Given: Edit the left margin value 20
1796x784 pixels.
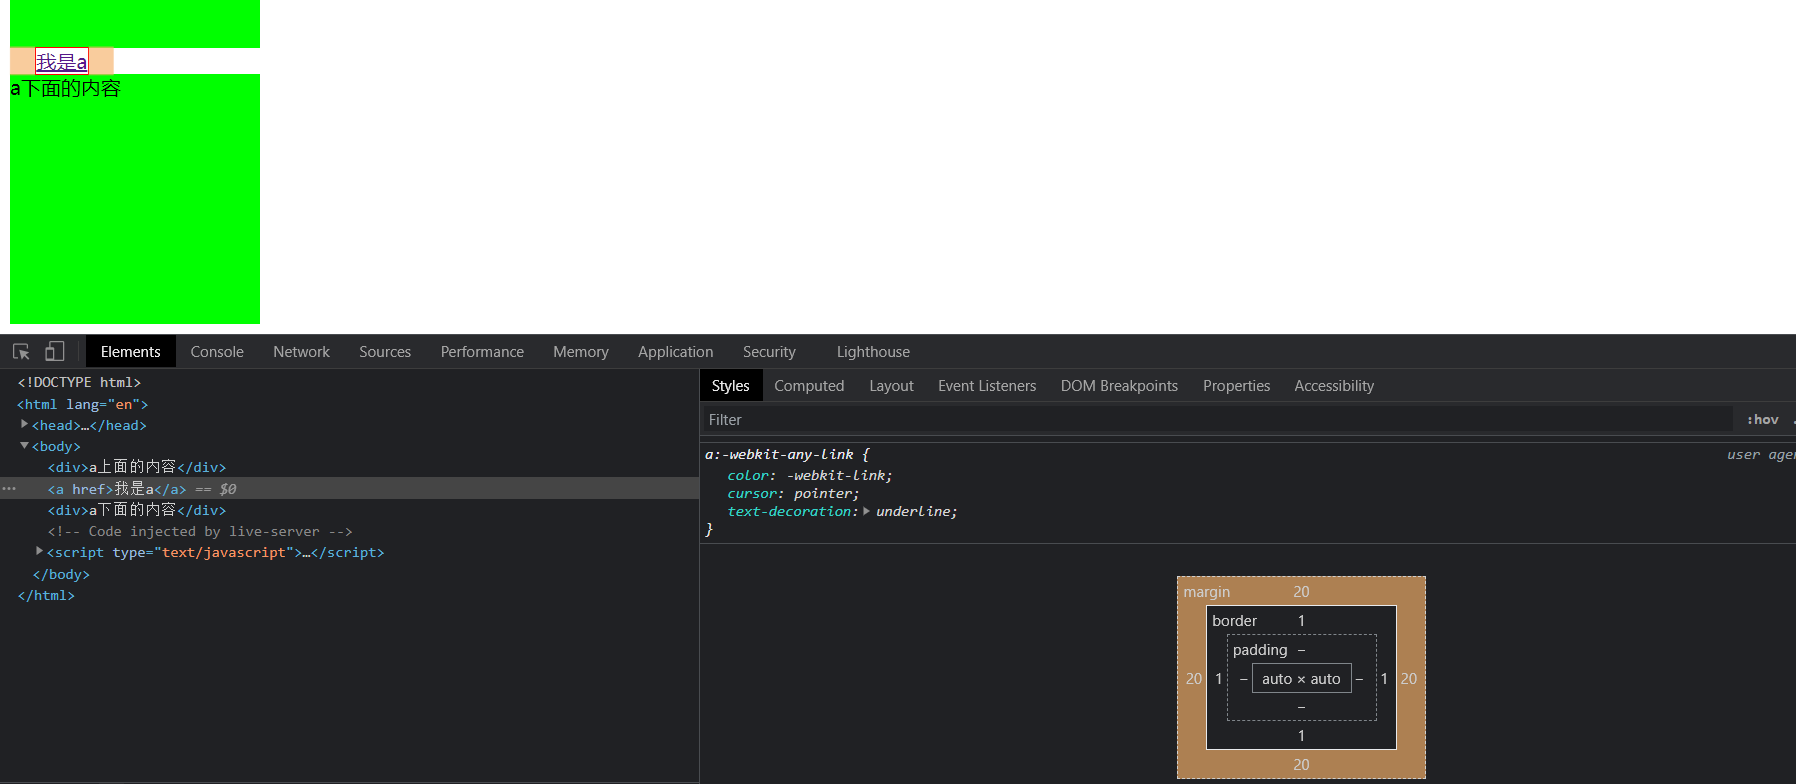Looking at the screenshot, I should pyautogui.click(x=1193, y=678).
